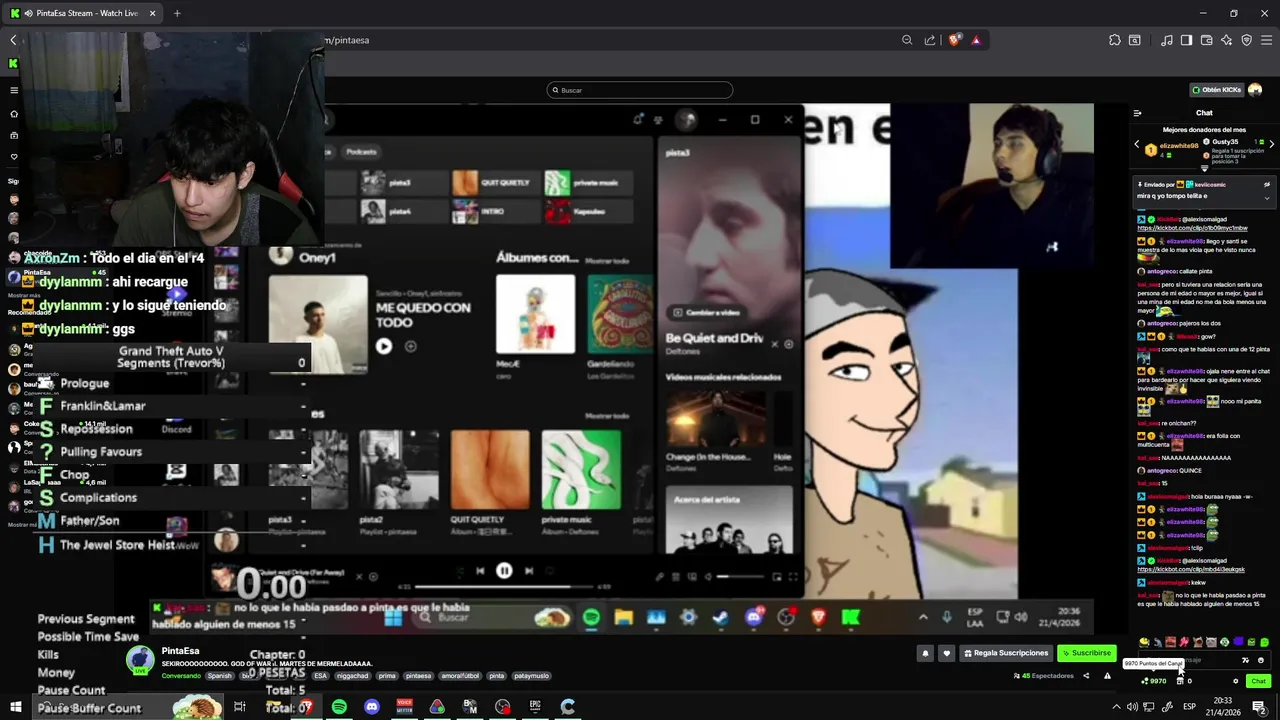Click the Windows Start button

[x=16, y=707]
